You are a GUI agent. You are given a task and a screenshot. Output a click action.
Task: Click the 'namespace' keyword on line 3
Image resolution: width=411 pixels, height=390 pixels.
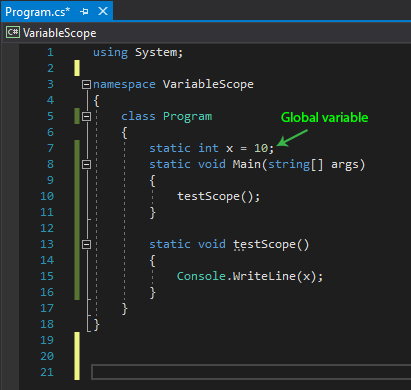pyautogui.click(x=124, y=84)
